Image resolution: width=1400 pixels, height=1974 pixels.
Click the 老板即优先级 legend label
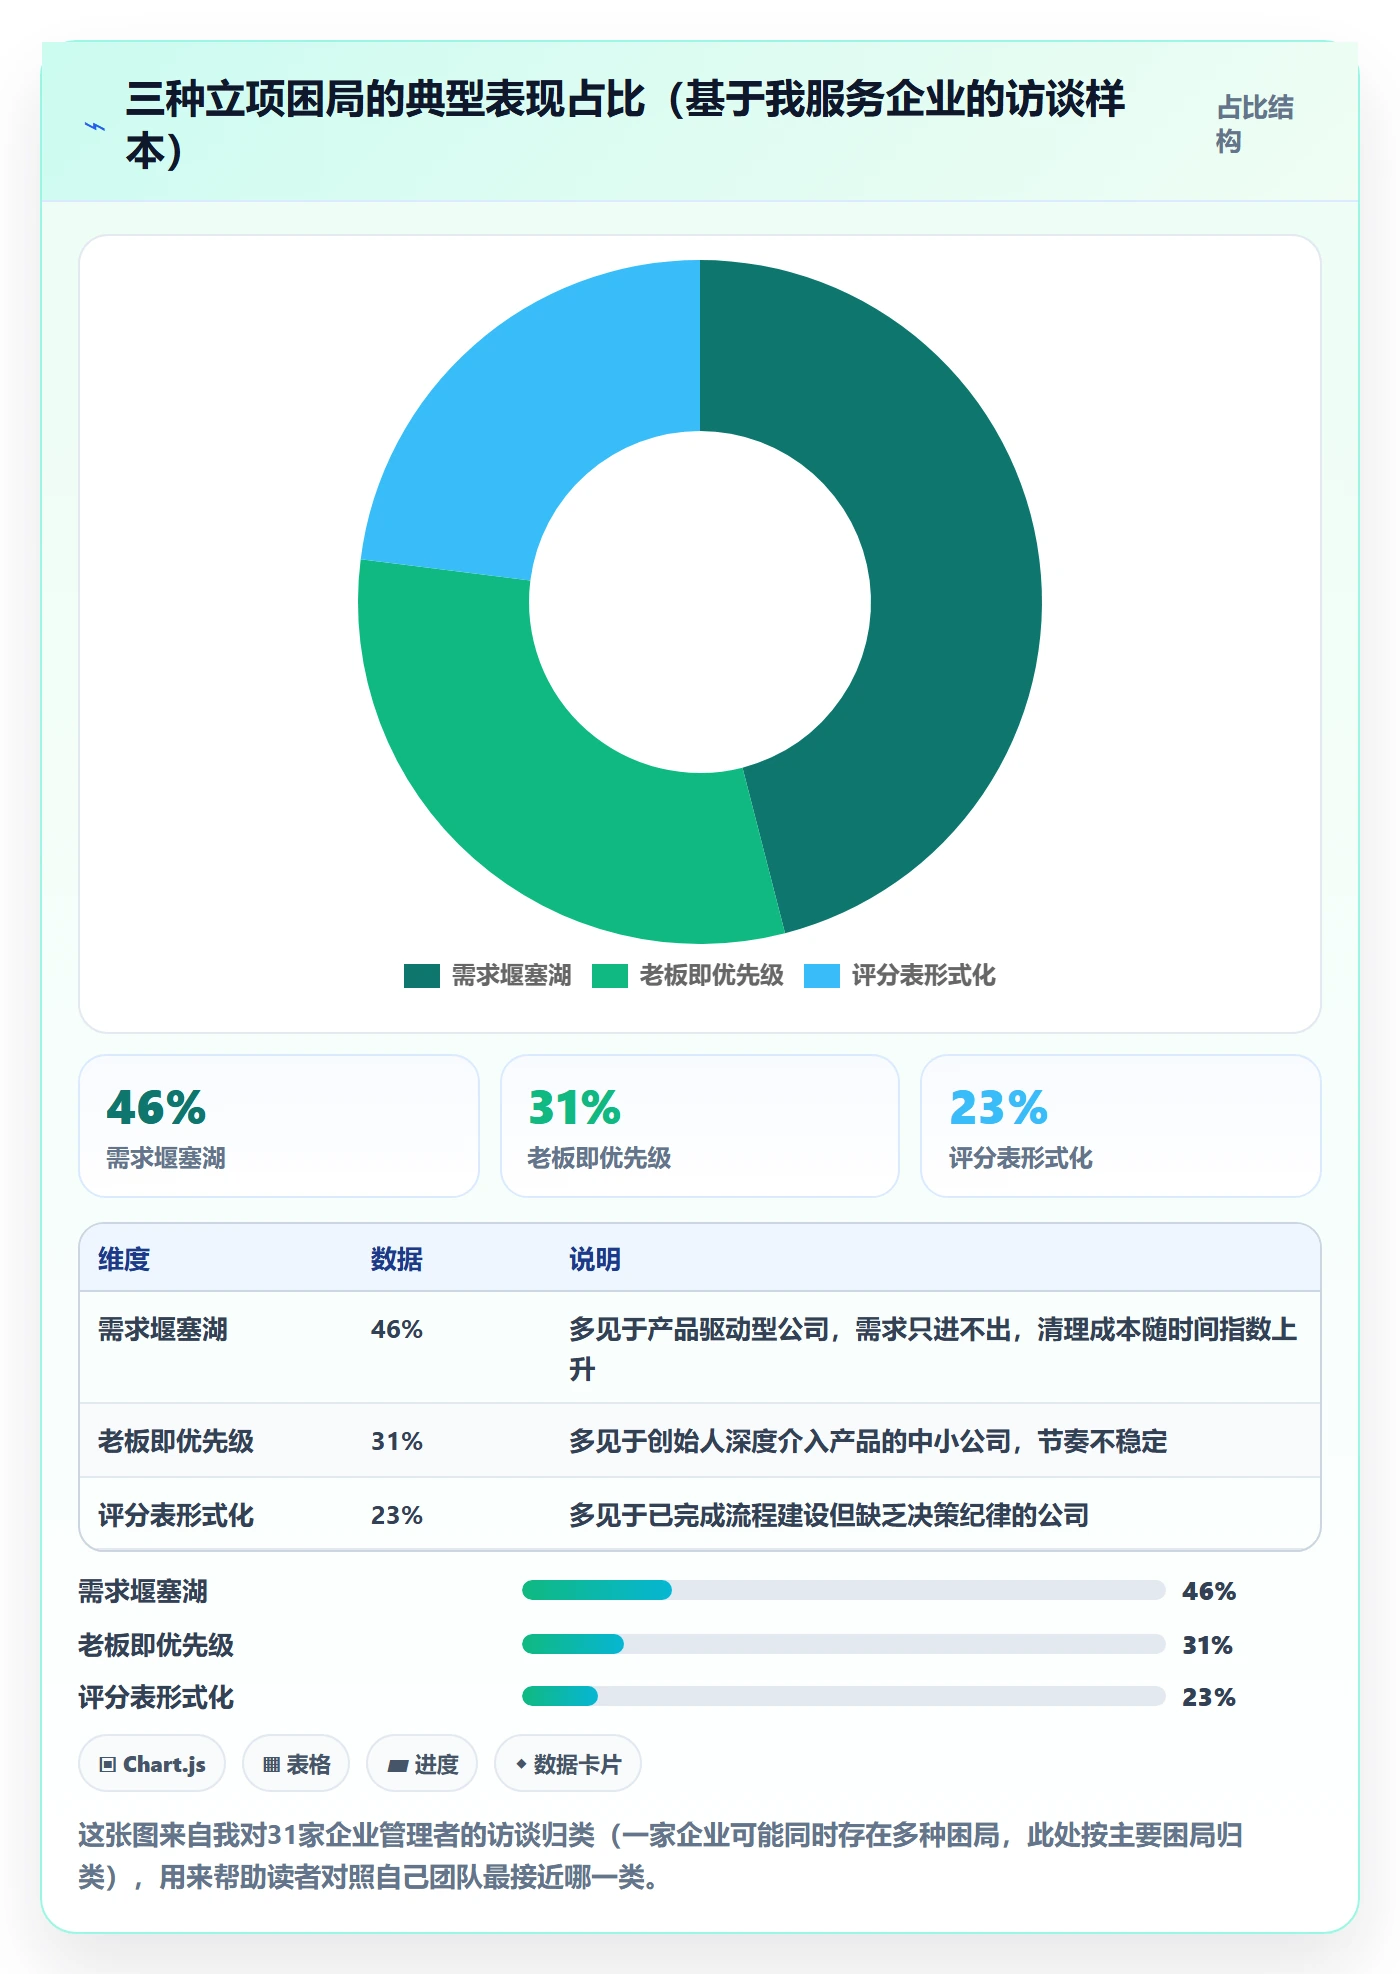[x=711, y=976]
